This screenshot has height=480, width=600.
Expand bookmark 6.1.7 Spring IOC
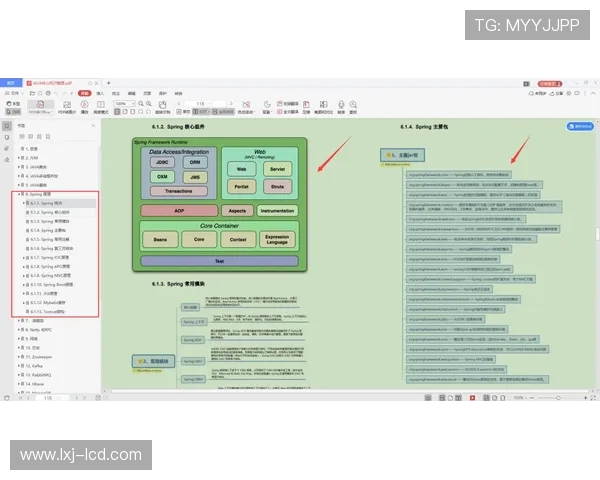24,258
